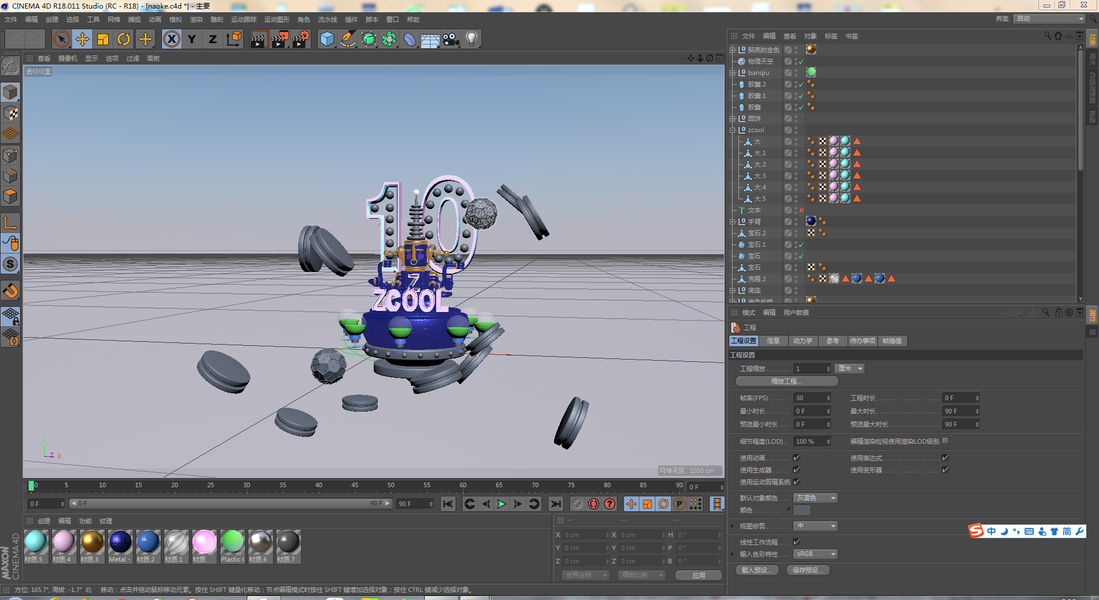1099x600 pixels.
Task: Toggle Z axis lock
Action: coord(212,39)
